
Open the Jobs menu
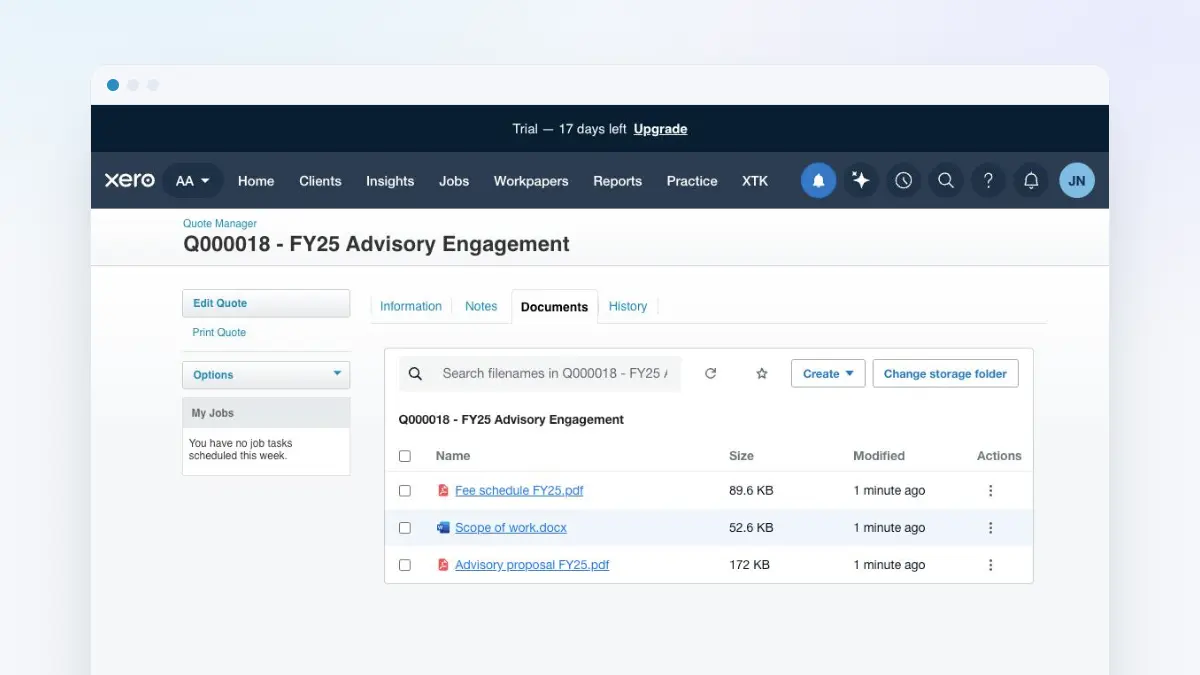coord(454,181)
